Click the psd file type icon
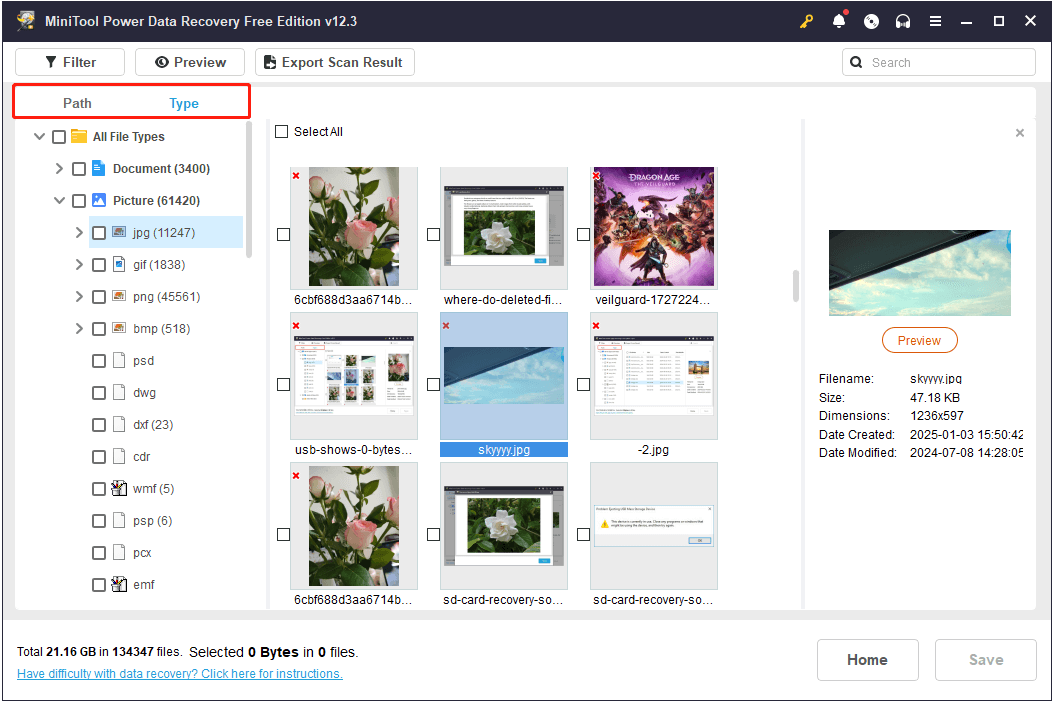 (119, 360)
